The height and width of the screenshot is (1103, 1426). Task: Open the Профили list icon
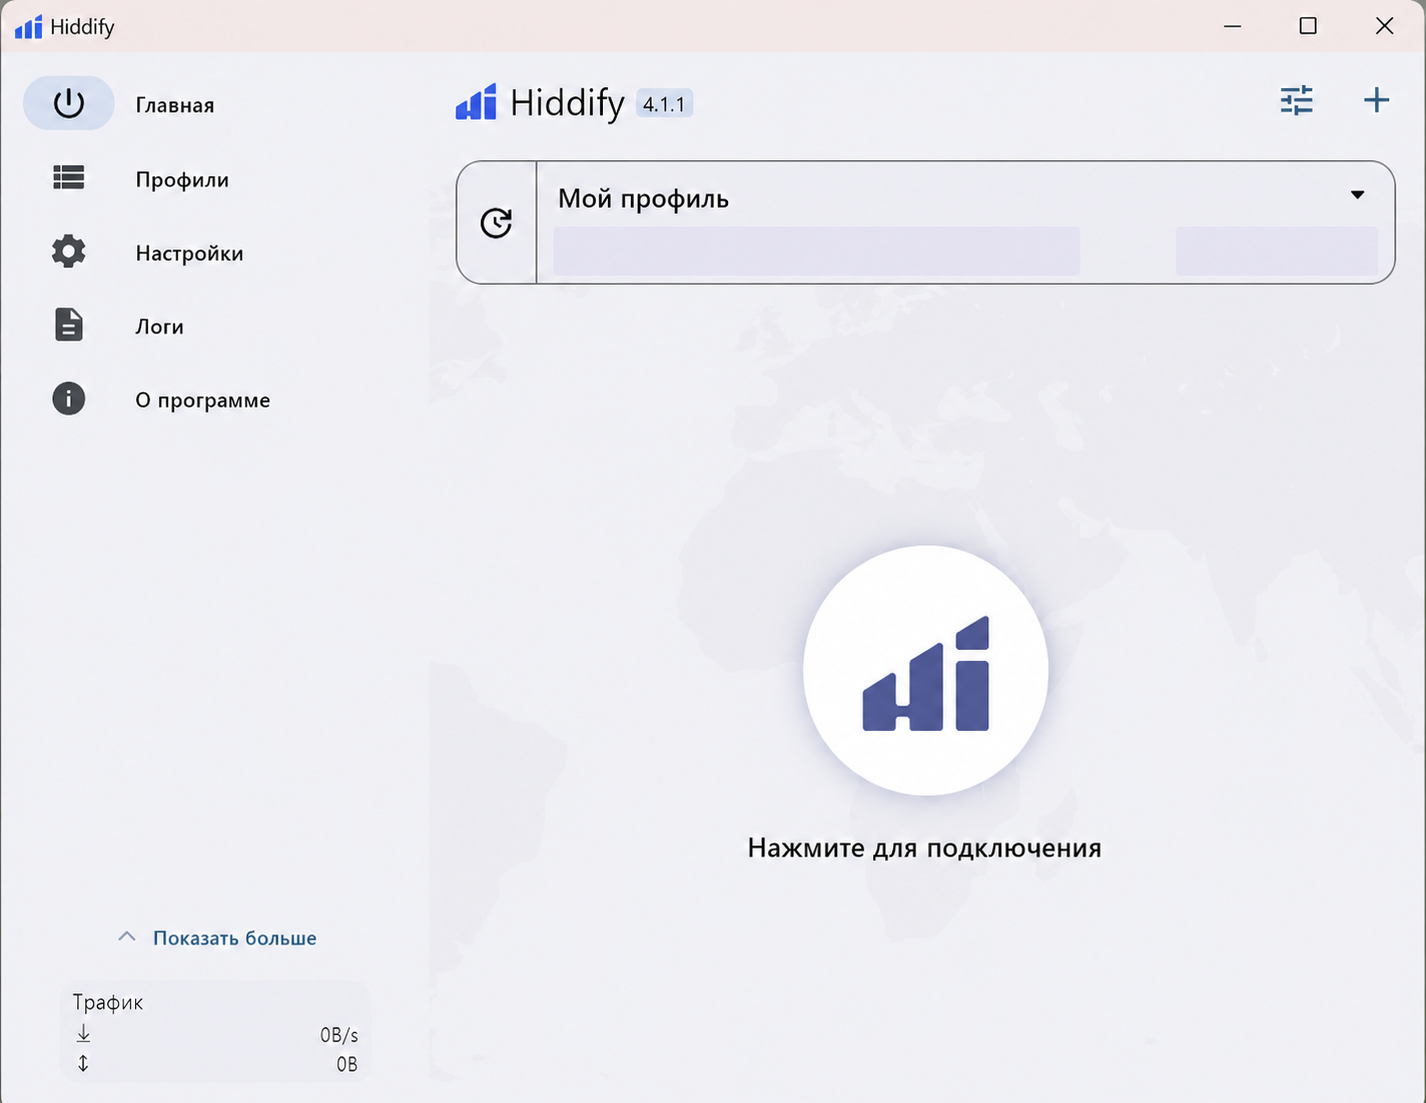(x=69, y=178)
